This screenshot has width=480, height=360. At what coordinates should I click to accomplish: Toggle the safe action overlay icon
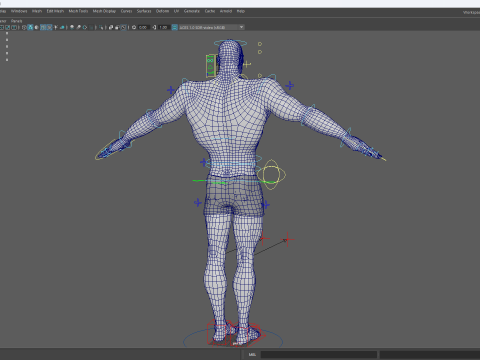click(x=8, y=27)
